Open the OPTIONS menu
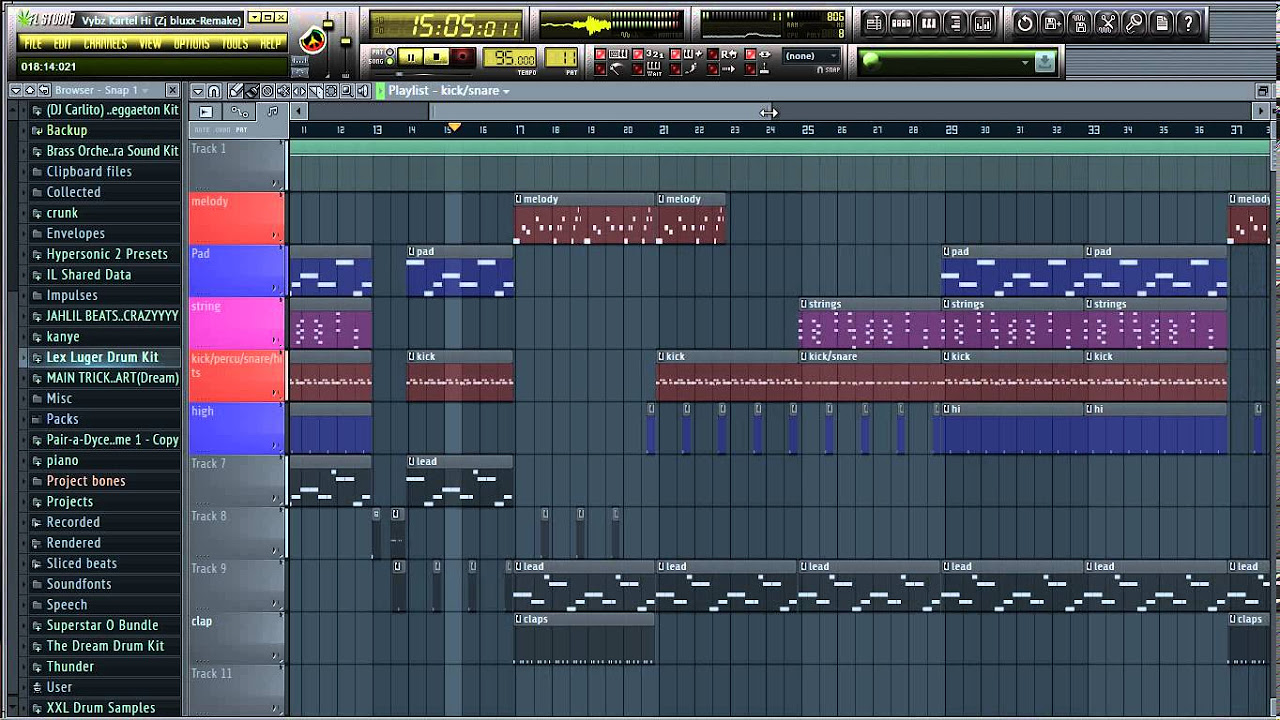This screenshot has height=720, width=1280. [x=191, y=44]
